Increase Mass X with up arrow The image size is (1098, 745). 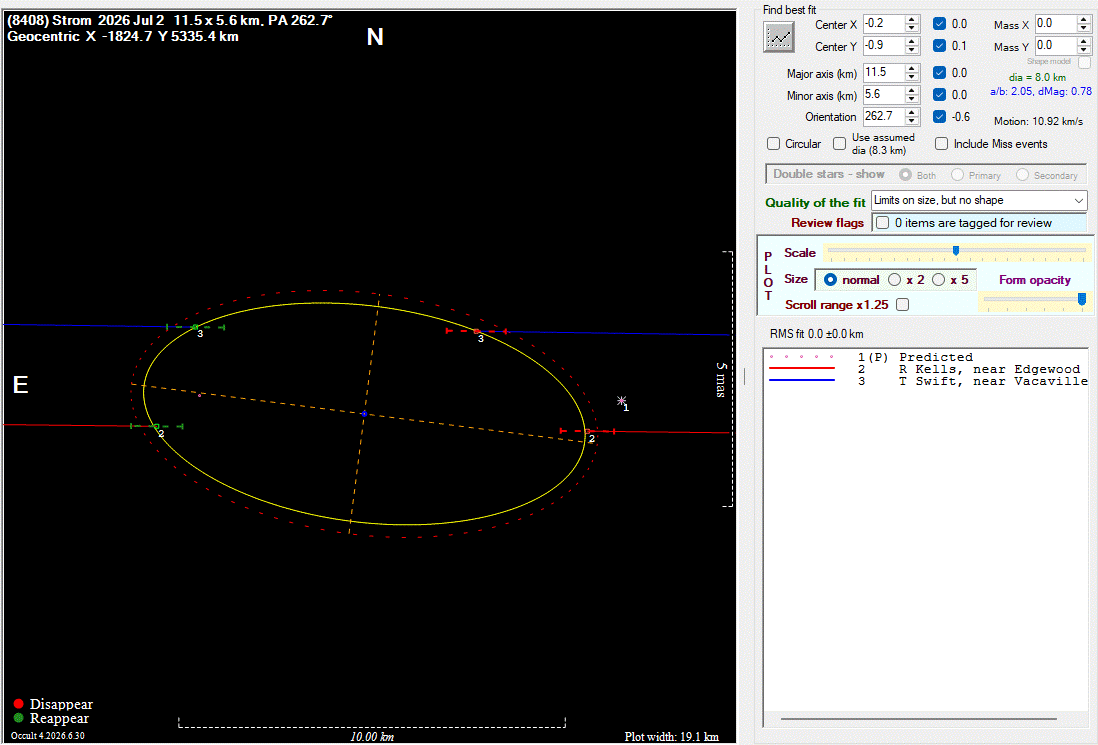1084,20
